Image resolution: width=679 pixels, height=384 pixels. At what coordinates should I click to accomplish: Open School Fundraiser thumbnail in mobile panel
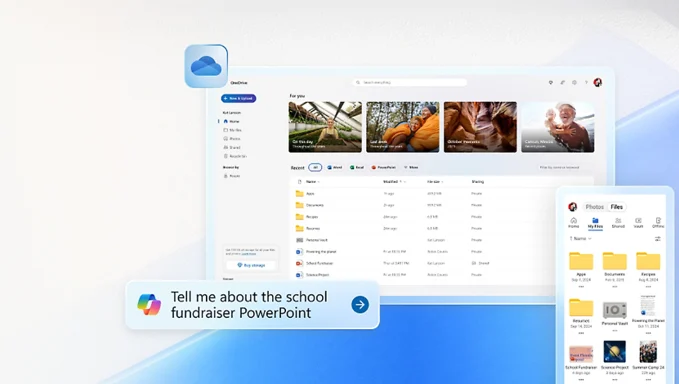[581, 354]
